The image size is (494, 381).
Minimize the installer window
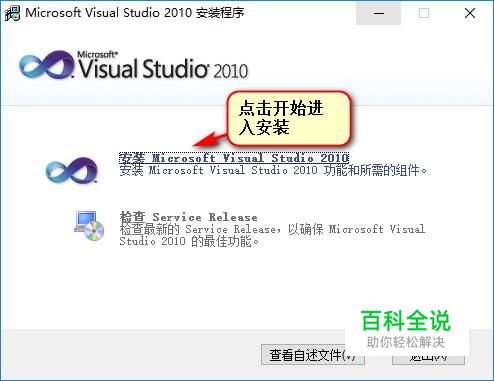(x=379, y=13)
